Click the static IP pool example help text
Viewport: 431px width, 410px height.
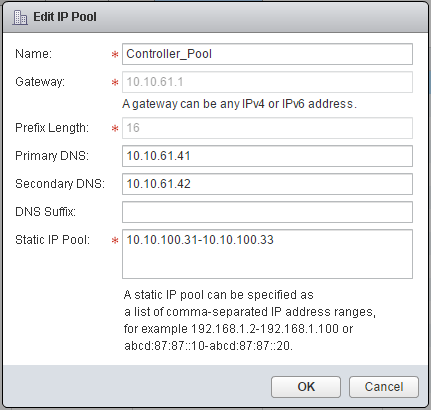250,321
